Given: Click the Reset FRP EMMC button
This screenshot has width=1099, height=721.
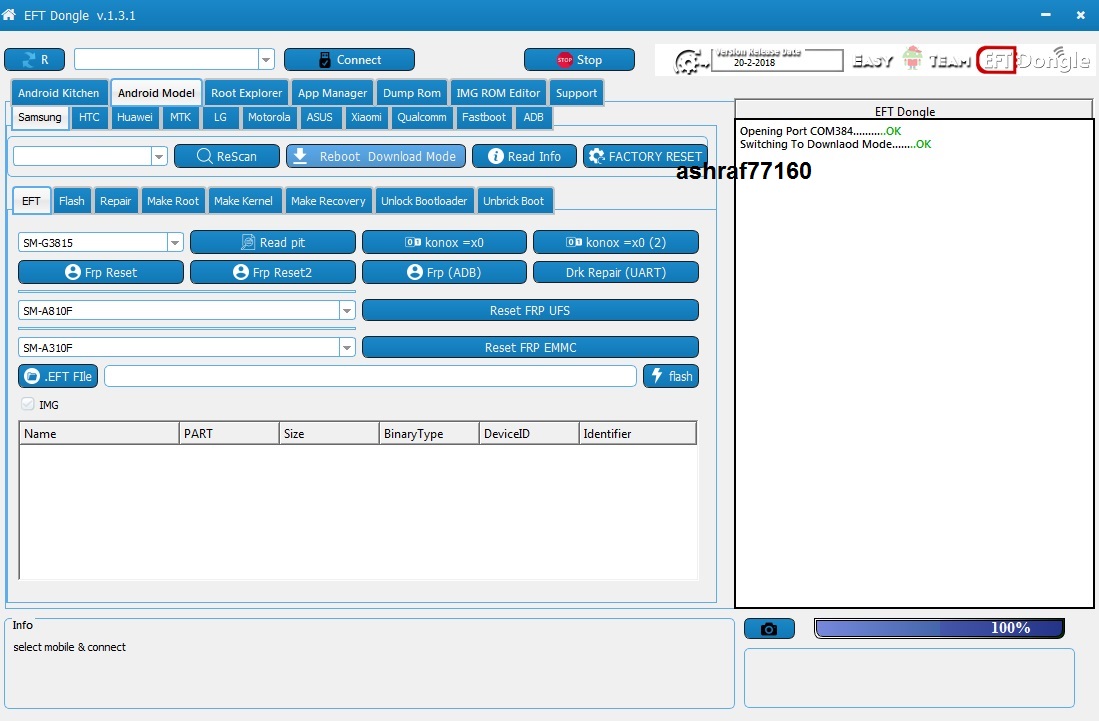Looking at the screenshot, I should click(530, 348).
